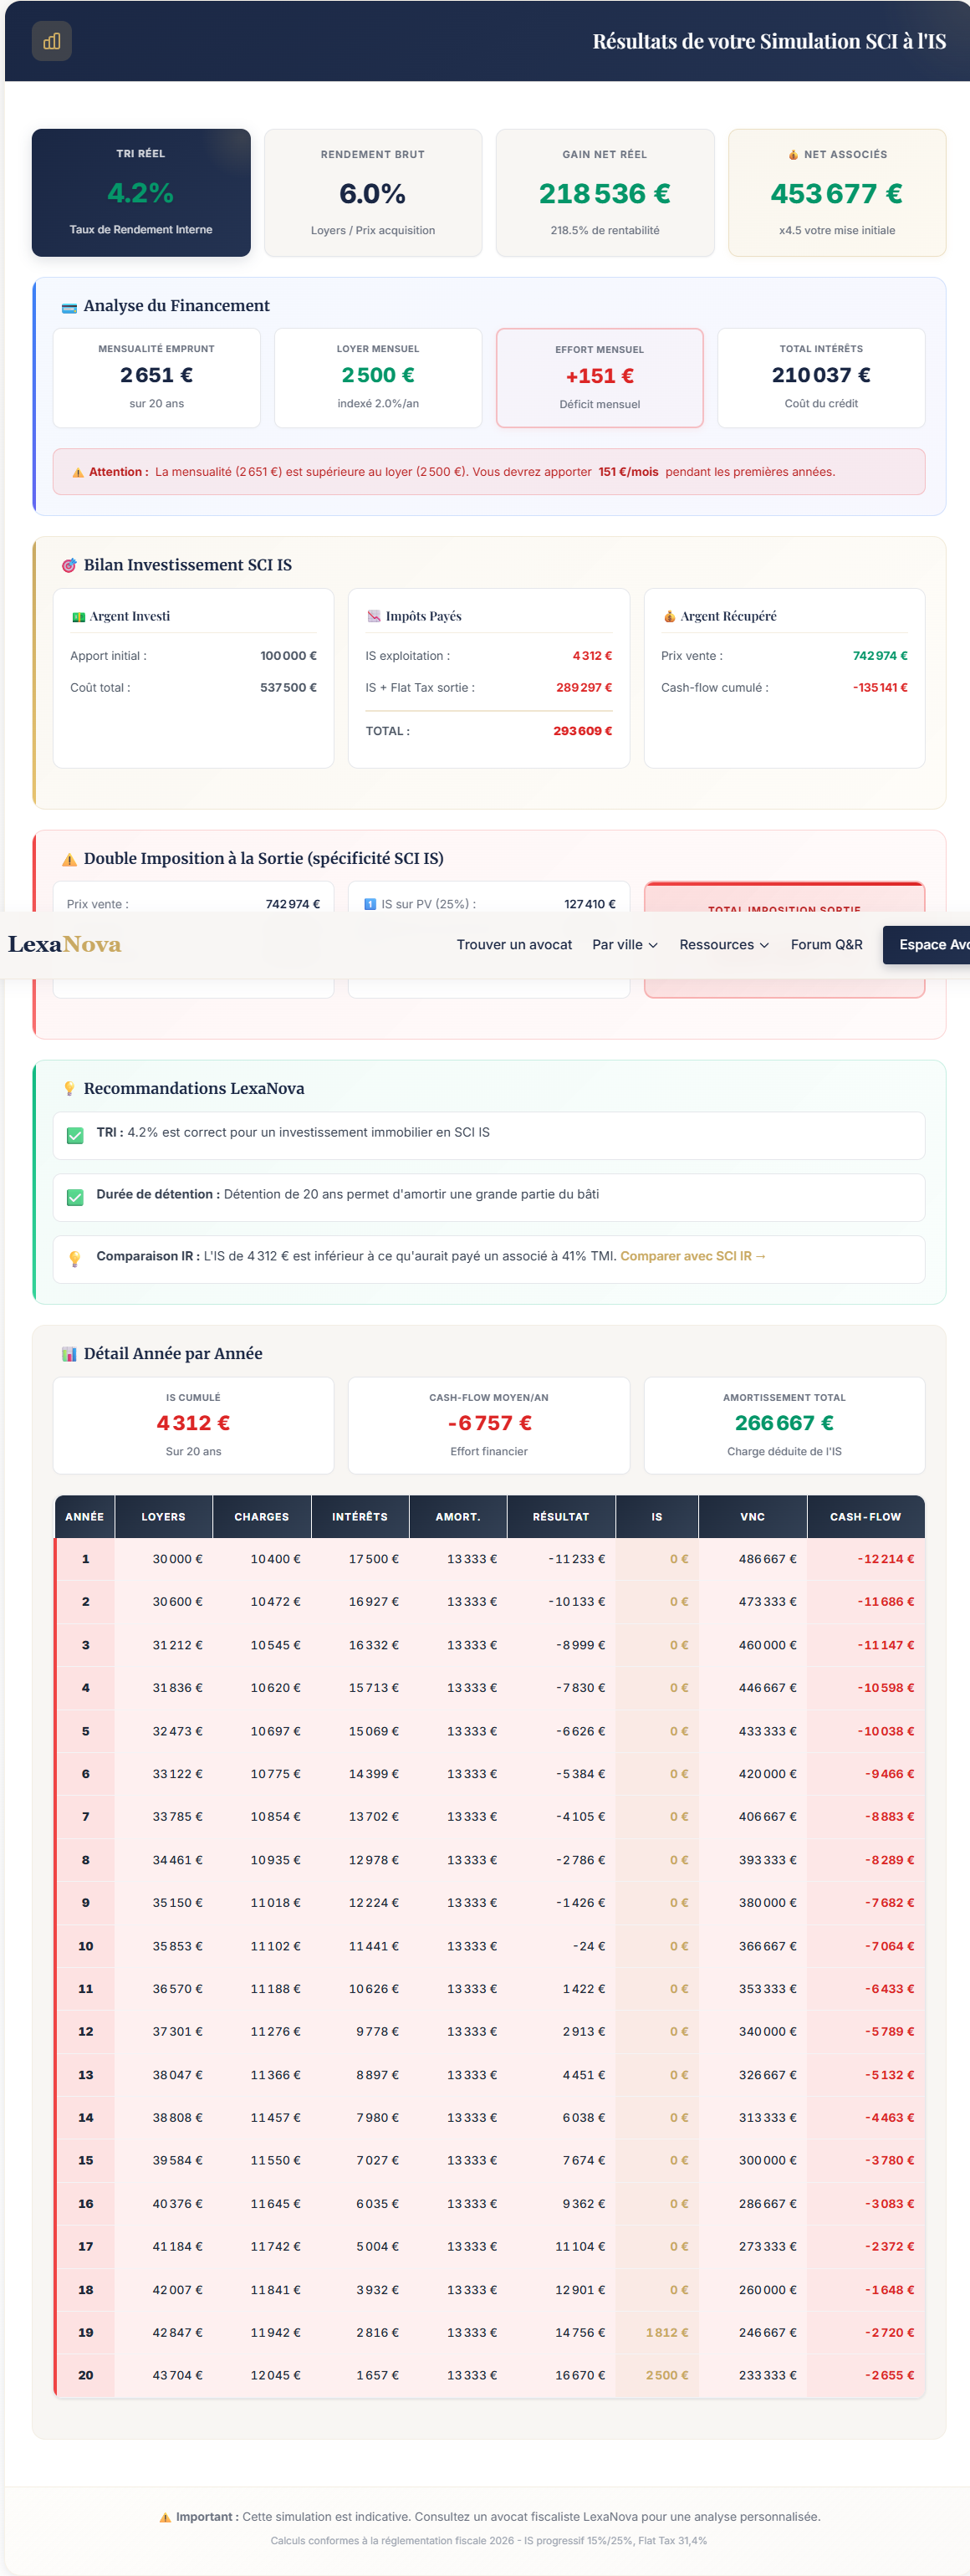Click year 1 cash-flow -12 214 €
This screenshot has width=970, height=2576.
(885, 1559)
